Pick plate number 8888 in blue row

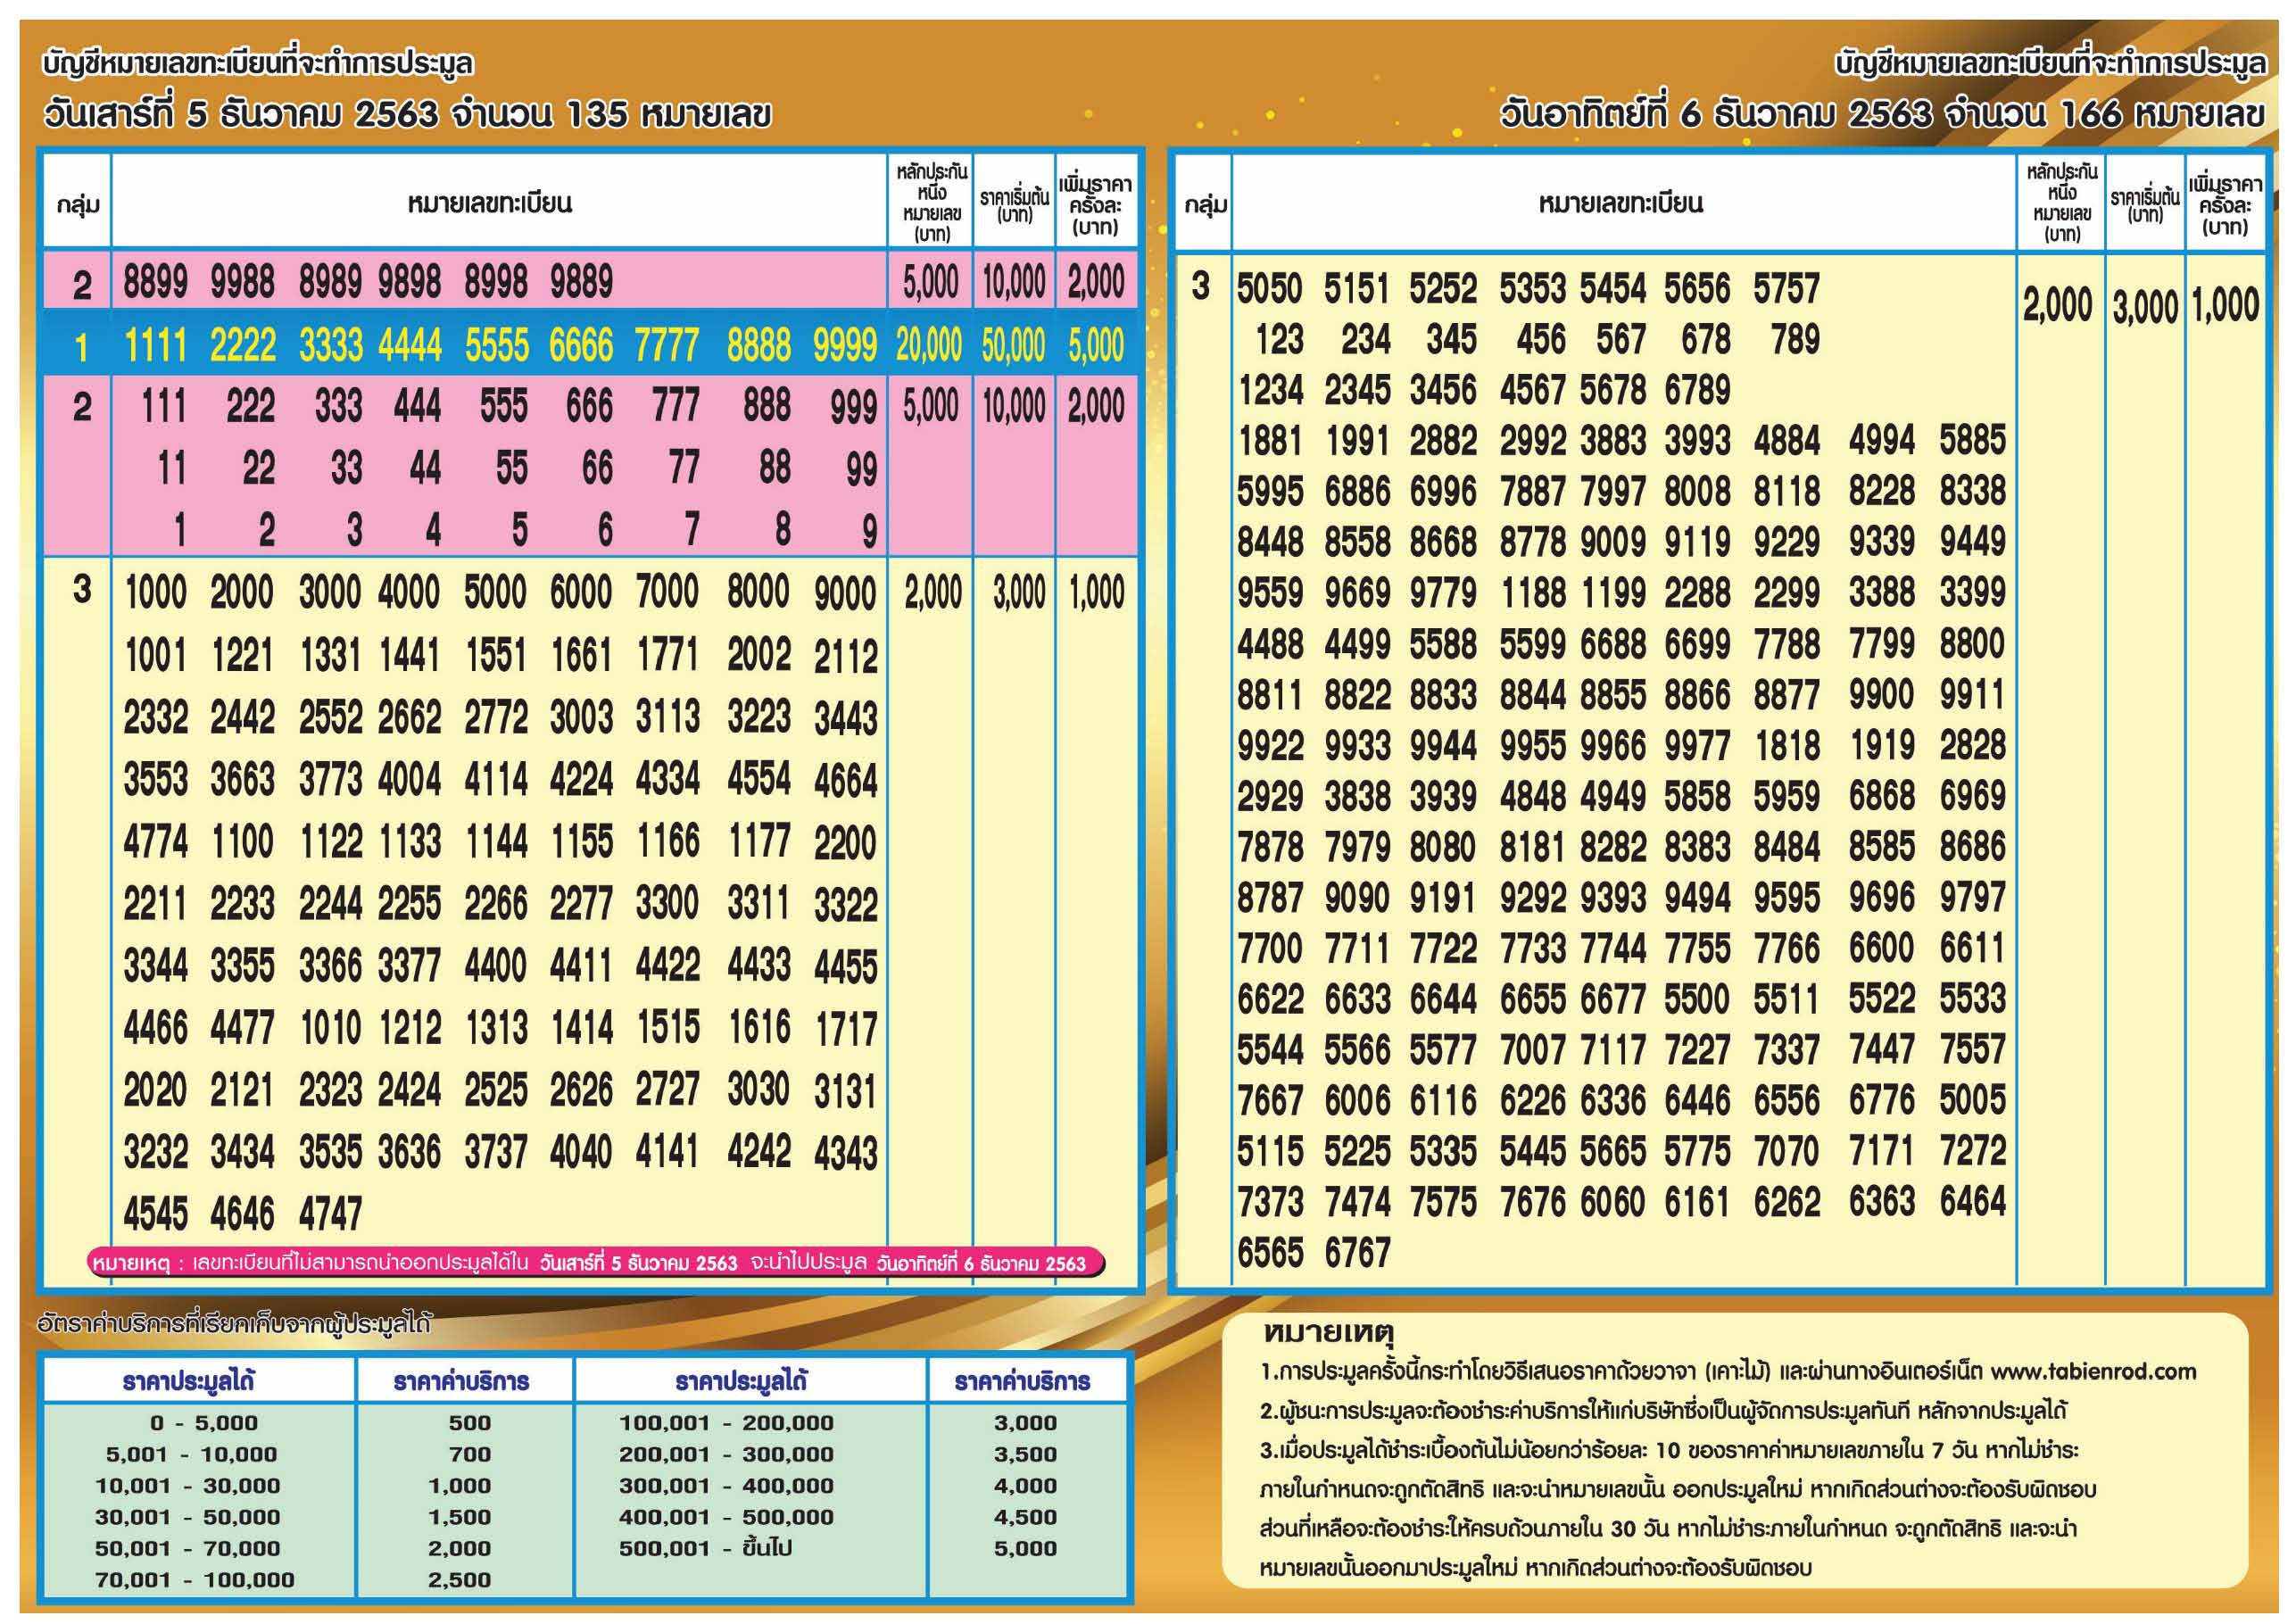click(x=758, y=346)
